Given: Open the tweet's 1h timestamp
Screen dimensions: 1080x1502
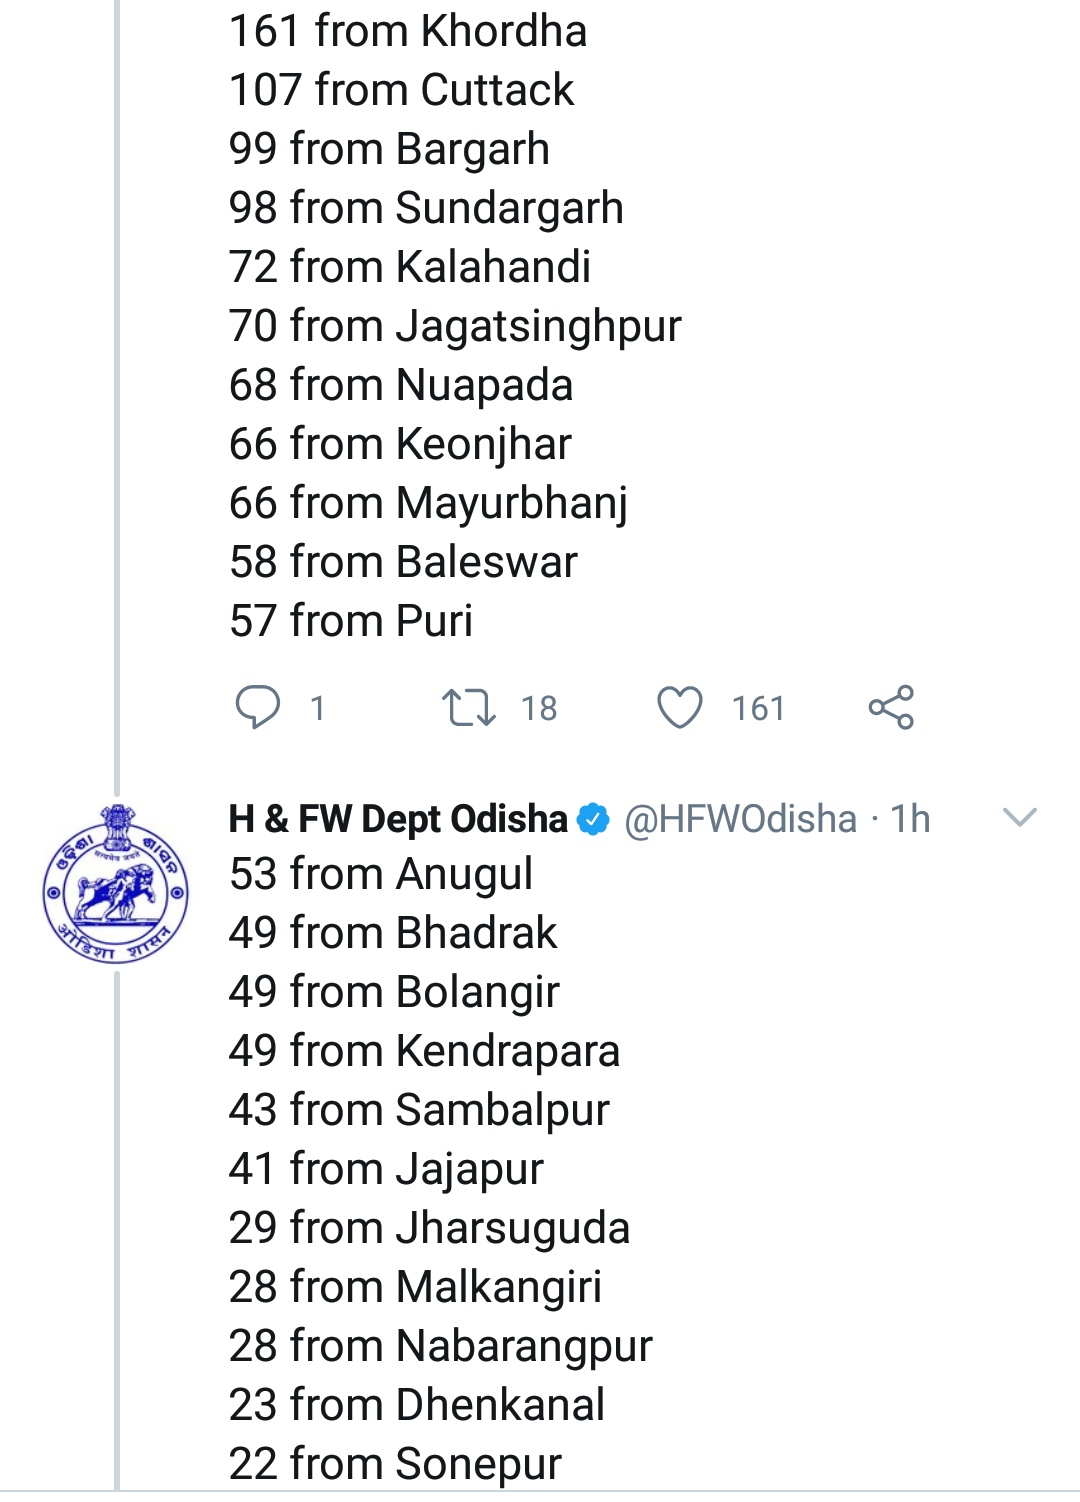Looking at the screenshot, I should pos(910,819).
